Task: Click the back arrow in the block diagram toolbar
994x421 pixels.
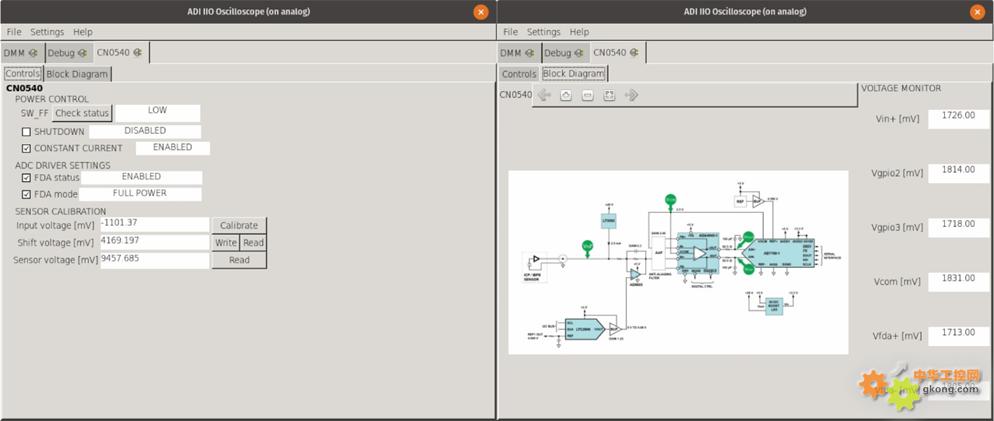Action: [544, 95]
